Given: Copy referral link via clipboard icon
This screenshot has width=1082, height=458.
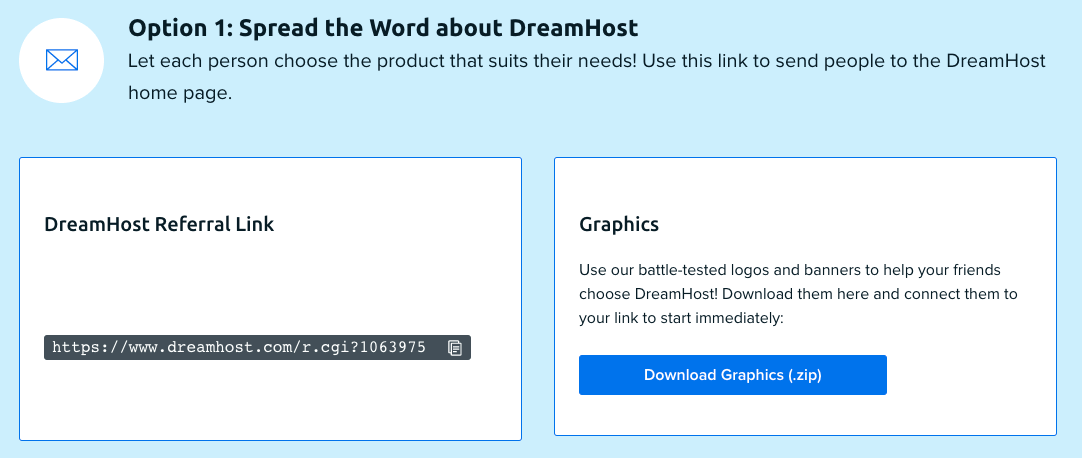Looking at the screenshot, I should coord(455,348).
